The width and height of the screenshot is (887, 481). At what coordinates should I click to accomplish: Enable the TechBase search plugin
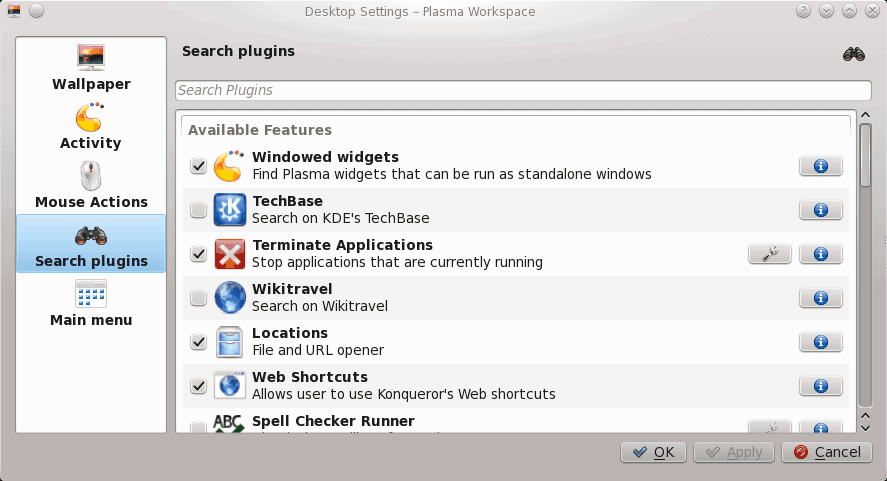198,210
